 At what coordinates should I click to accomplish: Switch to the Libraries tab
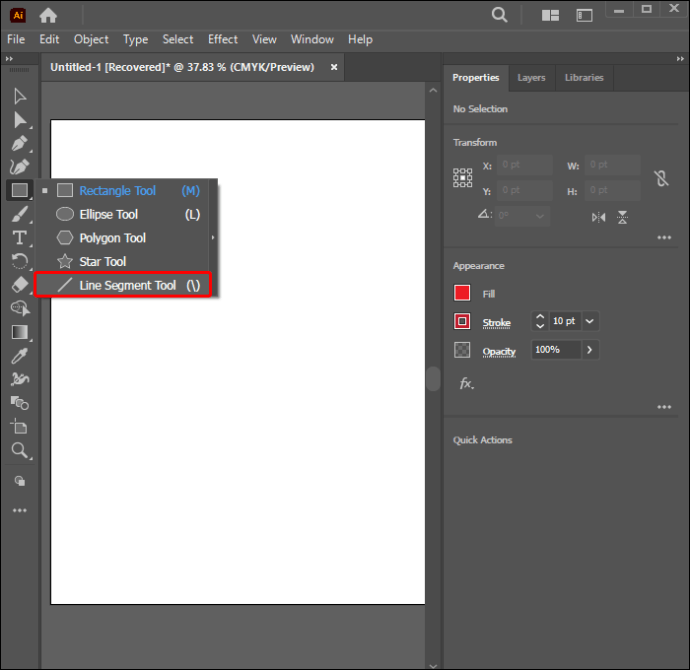(x=584, y=78)
